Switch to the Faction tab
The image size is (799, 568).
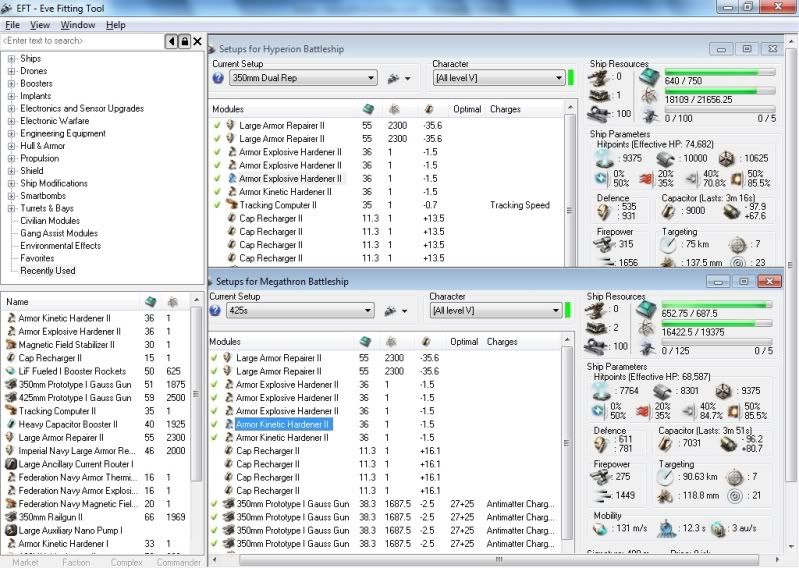click(x=76, y=562)
